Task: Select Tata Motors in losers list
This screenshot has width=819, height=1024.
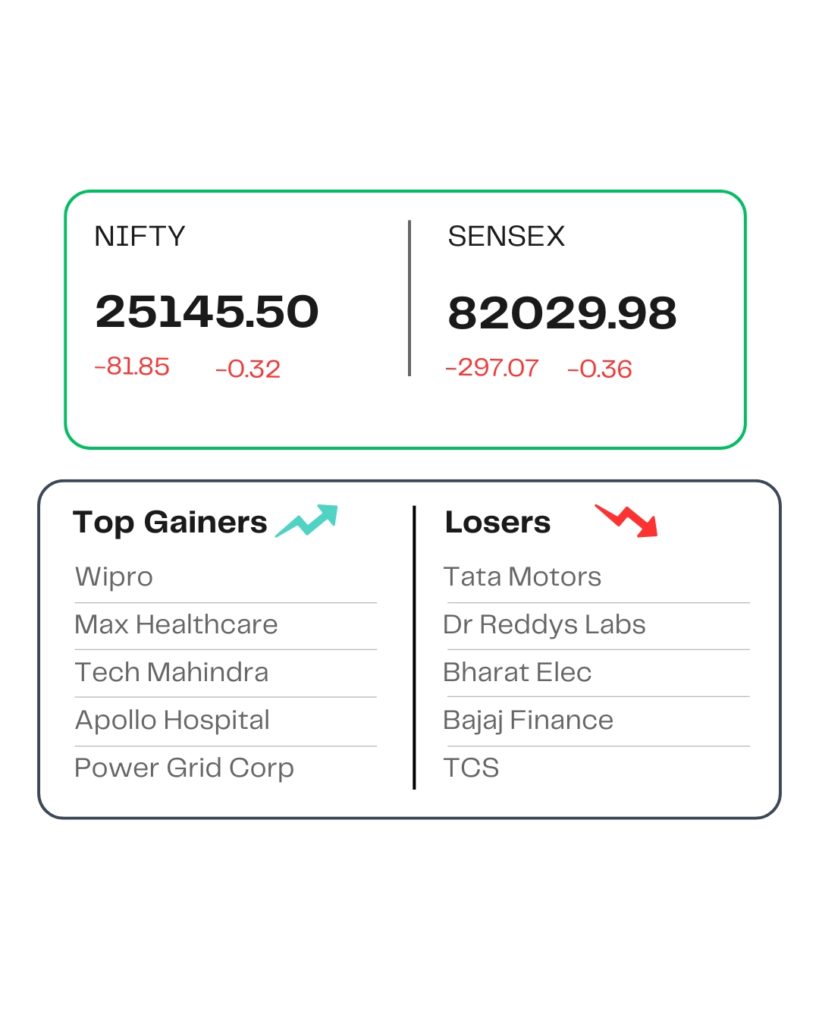Action: [522, 577]
